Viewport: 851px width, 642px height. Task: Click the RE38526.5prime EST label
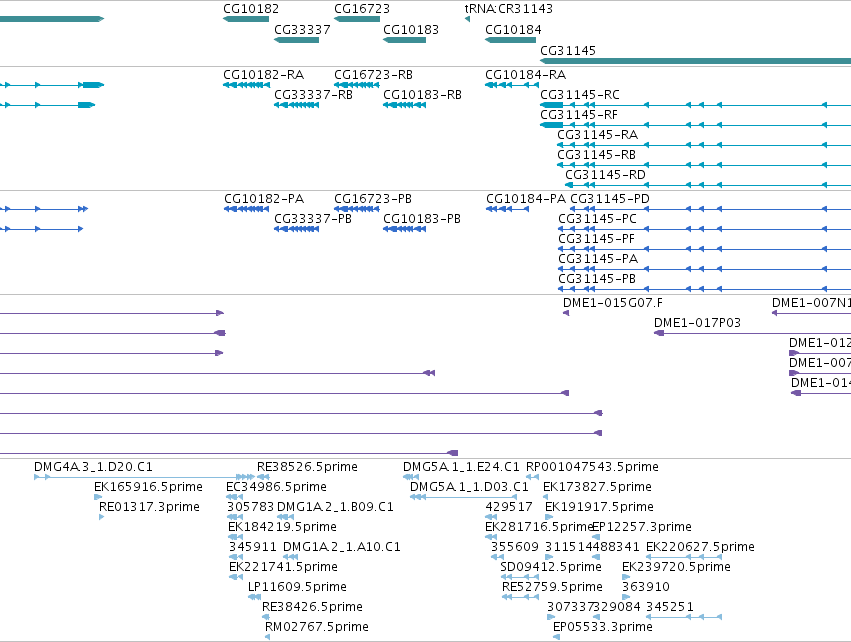[x=307, y=467]
